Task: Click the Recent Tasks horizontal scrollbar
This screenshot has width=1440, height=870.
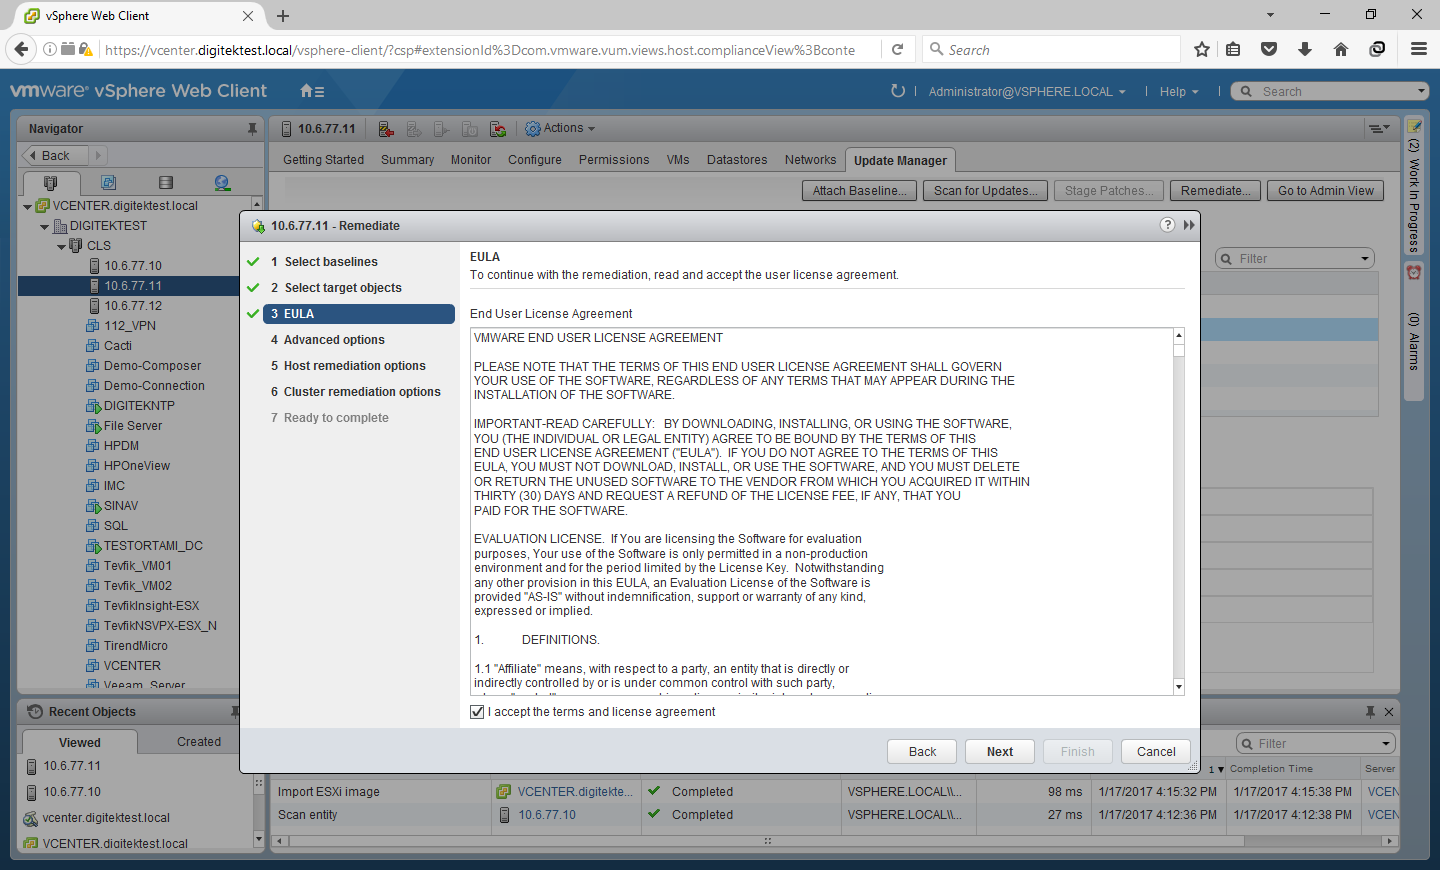Action: [x=765, y=841]
